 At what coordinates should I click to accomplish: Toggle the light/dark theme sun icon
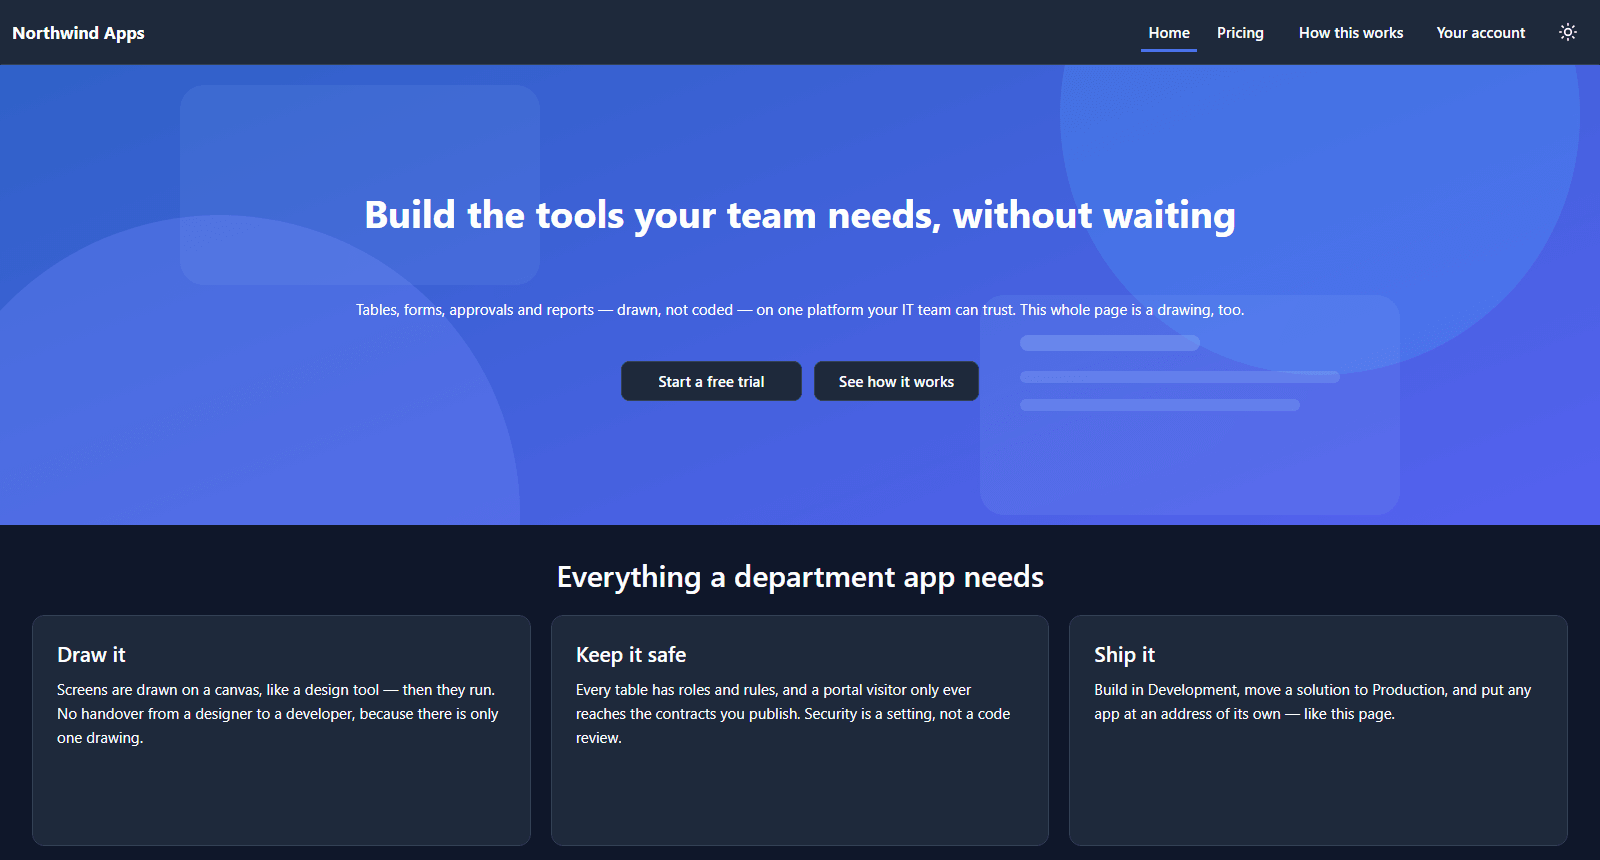pyautogui.click(x=1568, y=32)
